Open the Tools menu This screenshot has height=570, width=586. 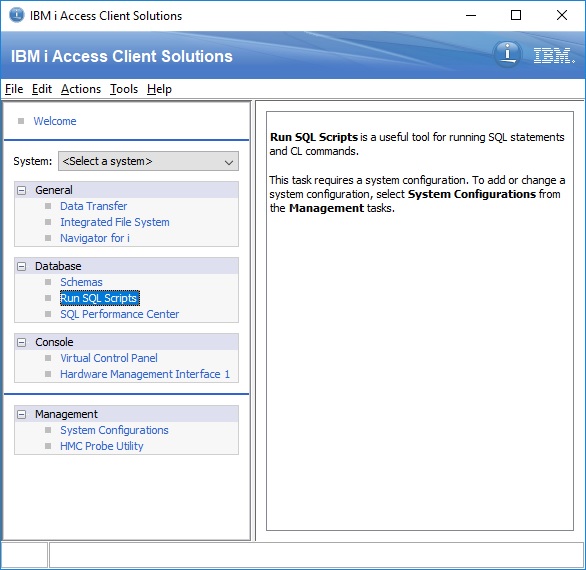pos(124,89)
